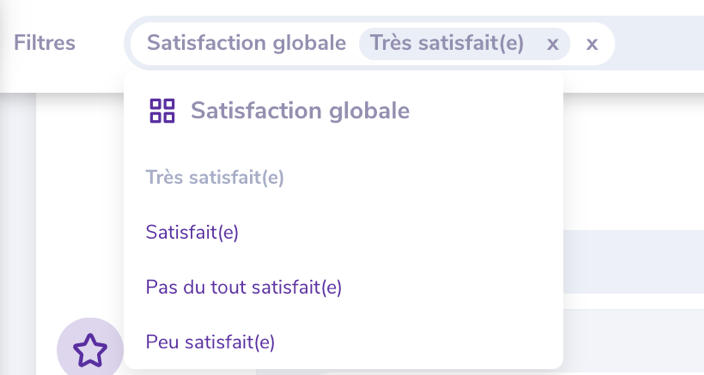The image size is (704, 375).
Task: Pick the Peu satisfait(e) option
Action: 210,342
